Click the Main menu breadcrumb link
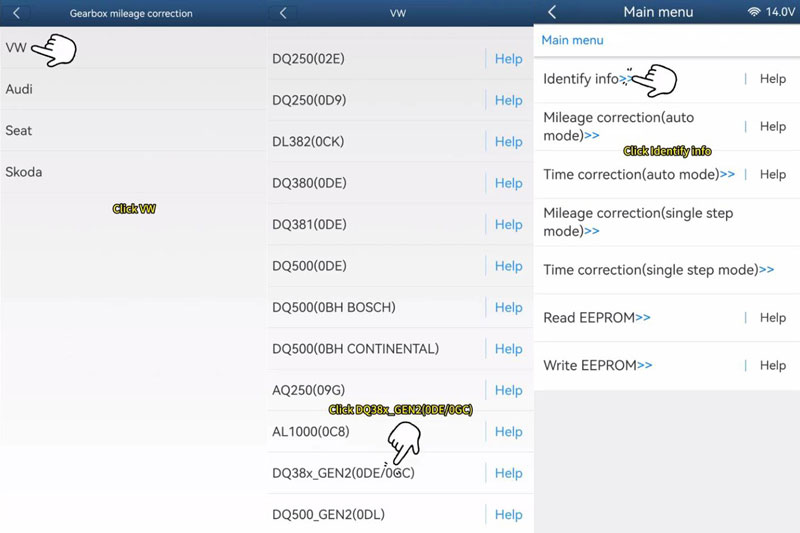Image resolution: width=800 pixels, height=533 pixels. [x=572, y=40]
